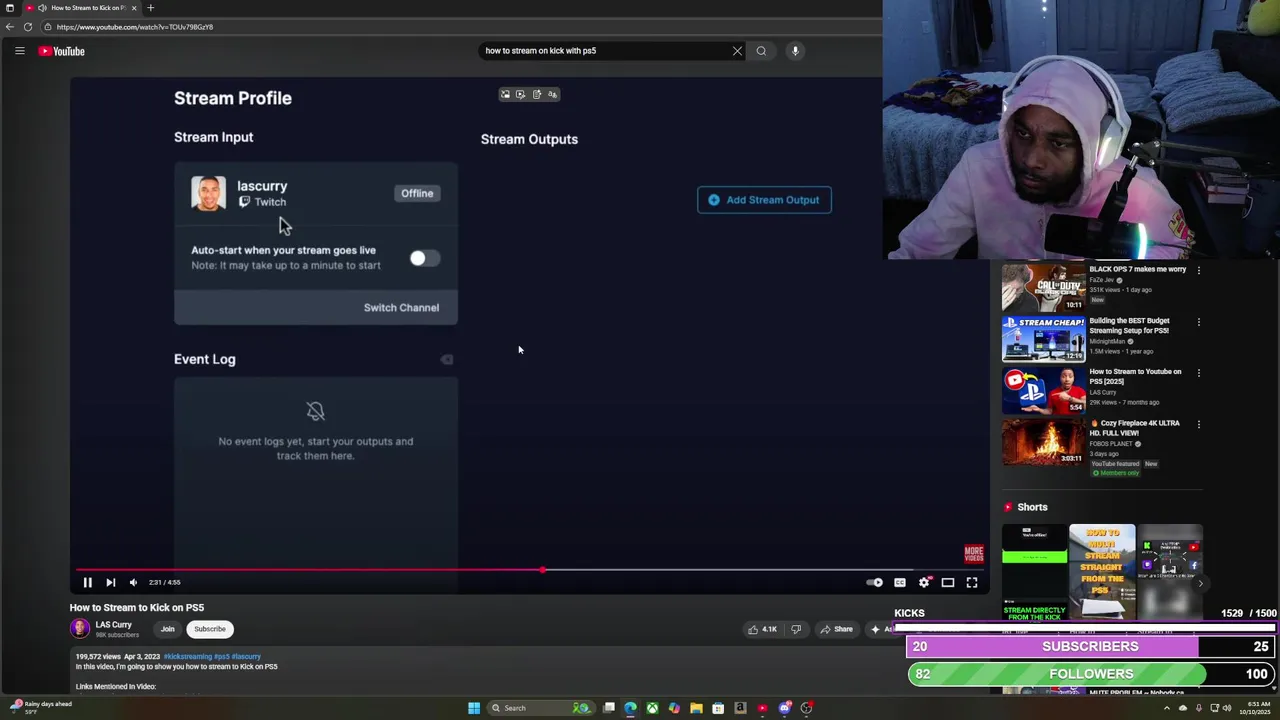
Task: Click the browser address bar URL
Action: [135, 27]
